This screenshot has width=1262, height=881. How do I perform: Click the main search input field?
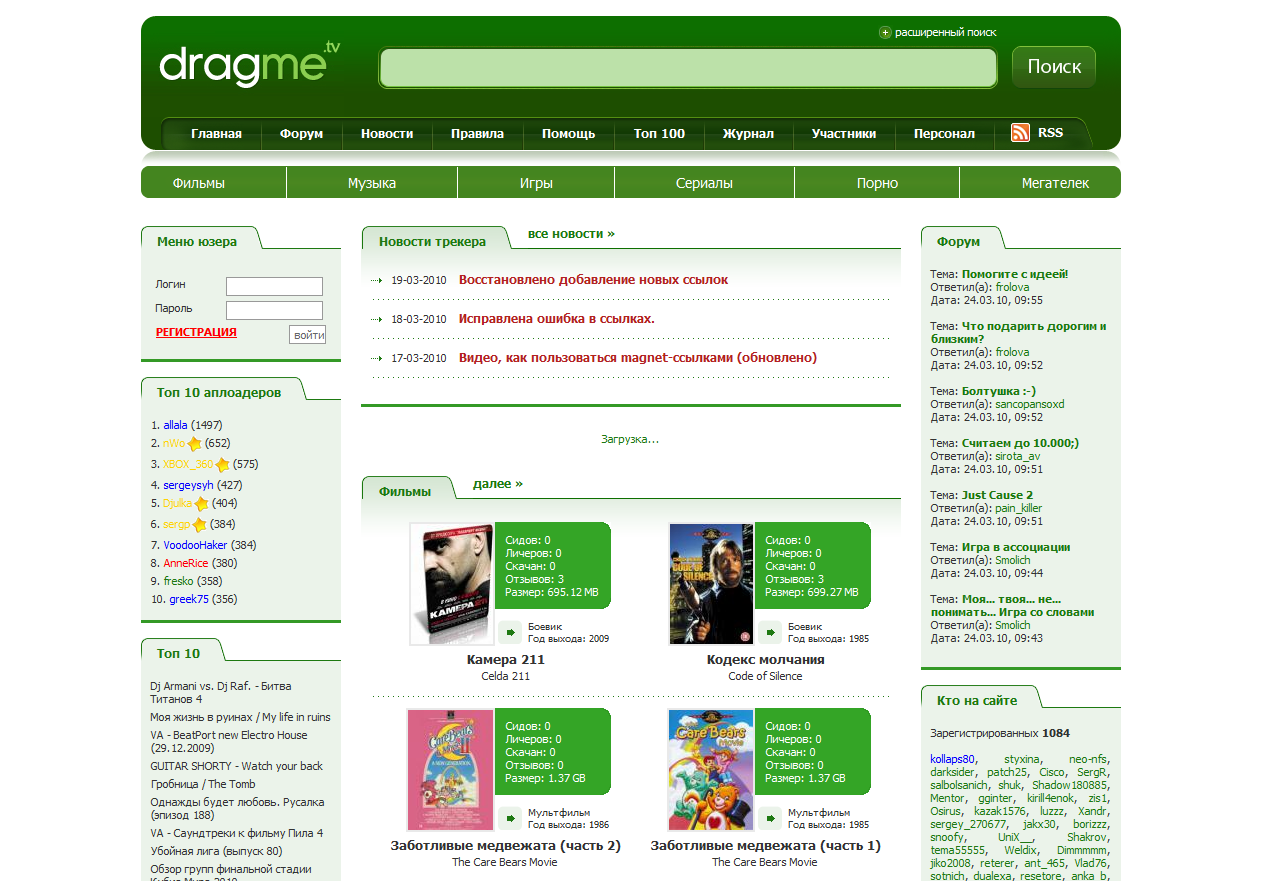[x=688, y=68]
